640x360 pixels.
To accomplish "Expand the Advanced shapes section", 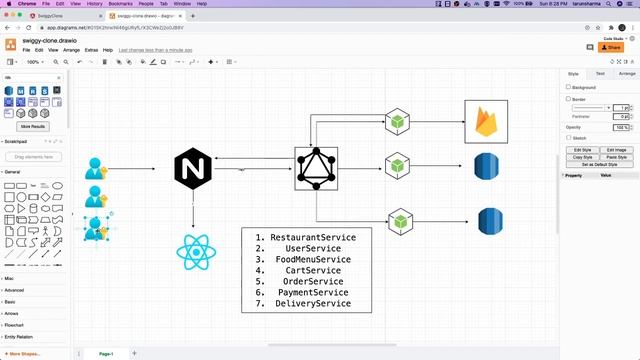I will pyautogui.click(x=13, y=290).
